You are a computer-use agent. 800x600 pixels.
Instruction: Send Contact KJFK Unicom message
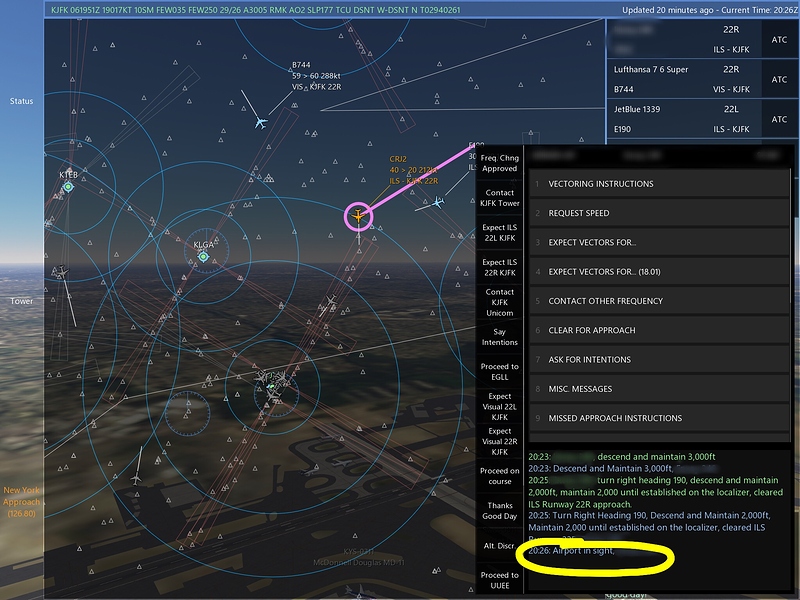pyautogui.click(x=499, y=302)
